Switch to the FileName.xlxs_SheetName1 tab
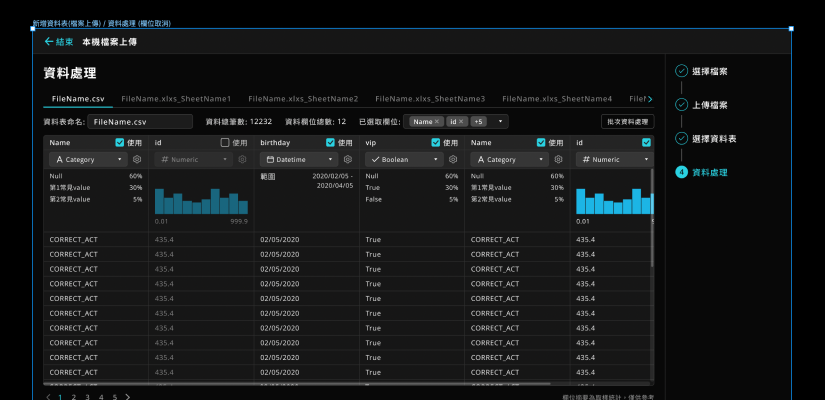825x400 pixels. (x=176, y=99)
